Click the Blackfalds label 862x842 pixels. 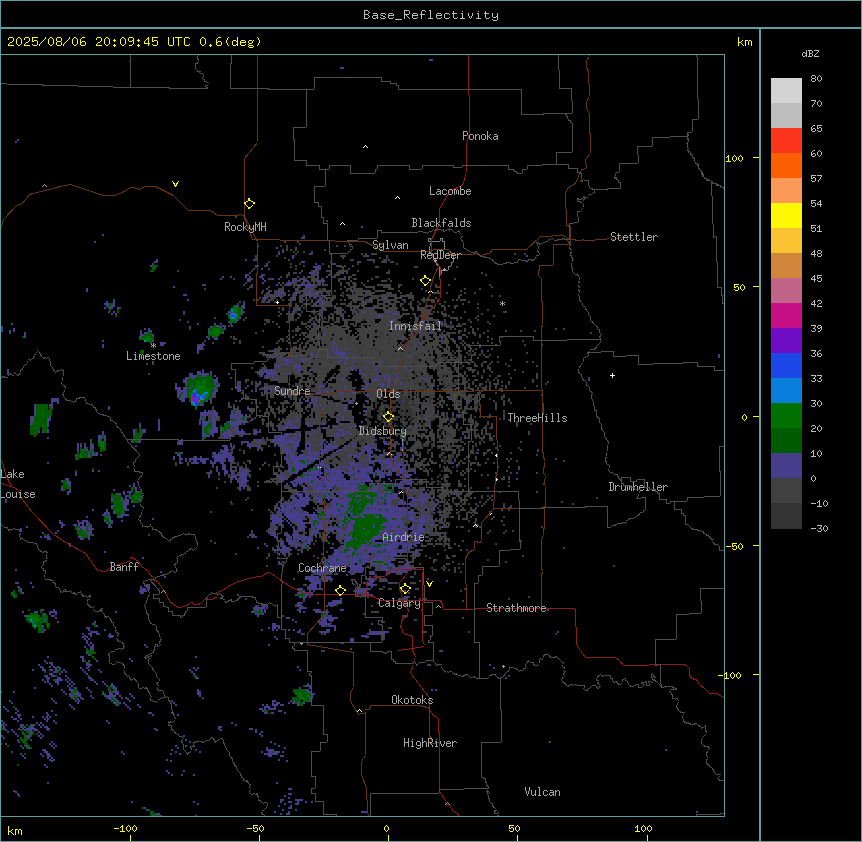[441, 223]
